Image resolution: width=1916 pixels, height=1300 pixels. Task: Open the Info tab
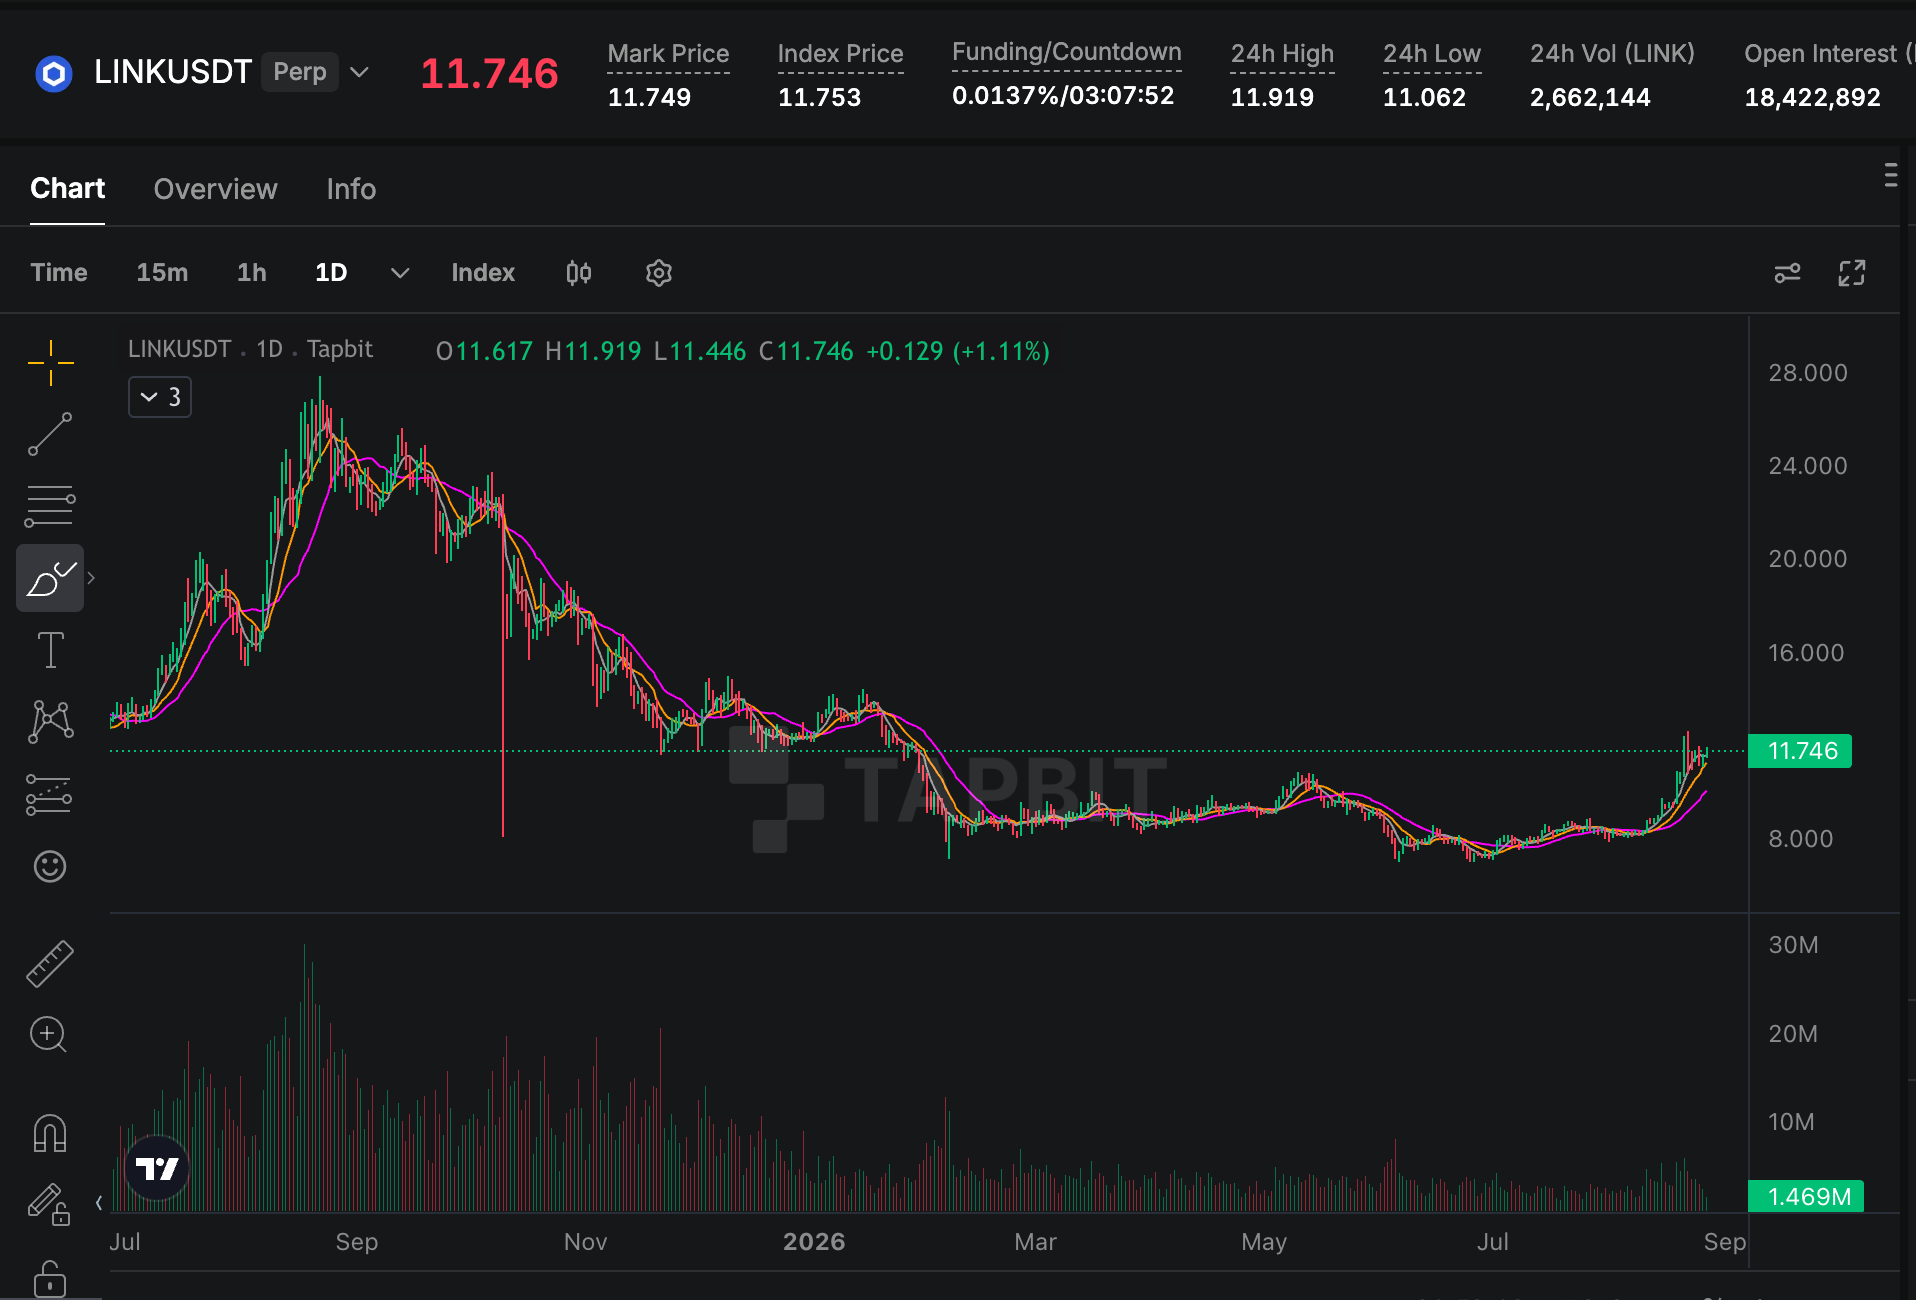coord(351,189)
